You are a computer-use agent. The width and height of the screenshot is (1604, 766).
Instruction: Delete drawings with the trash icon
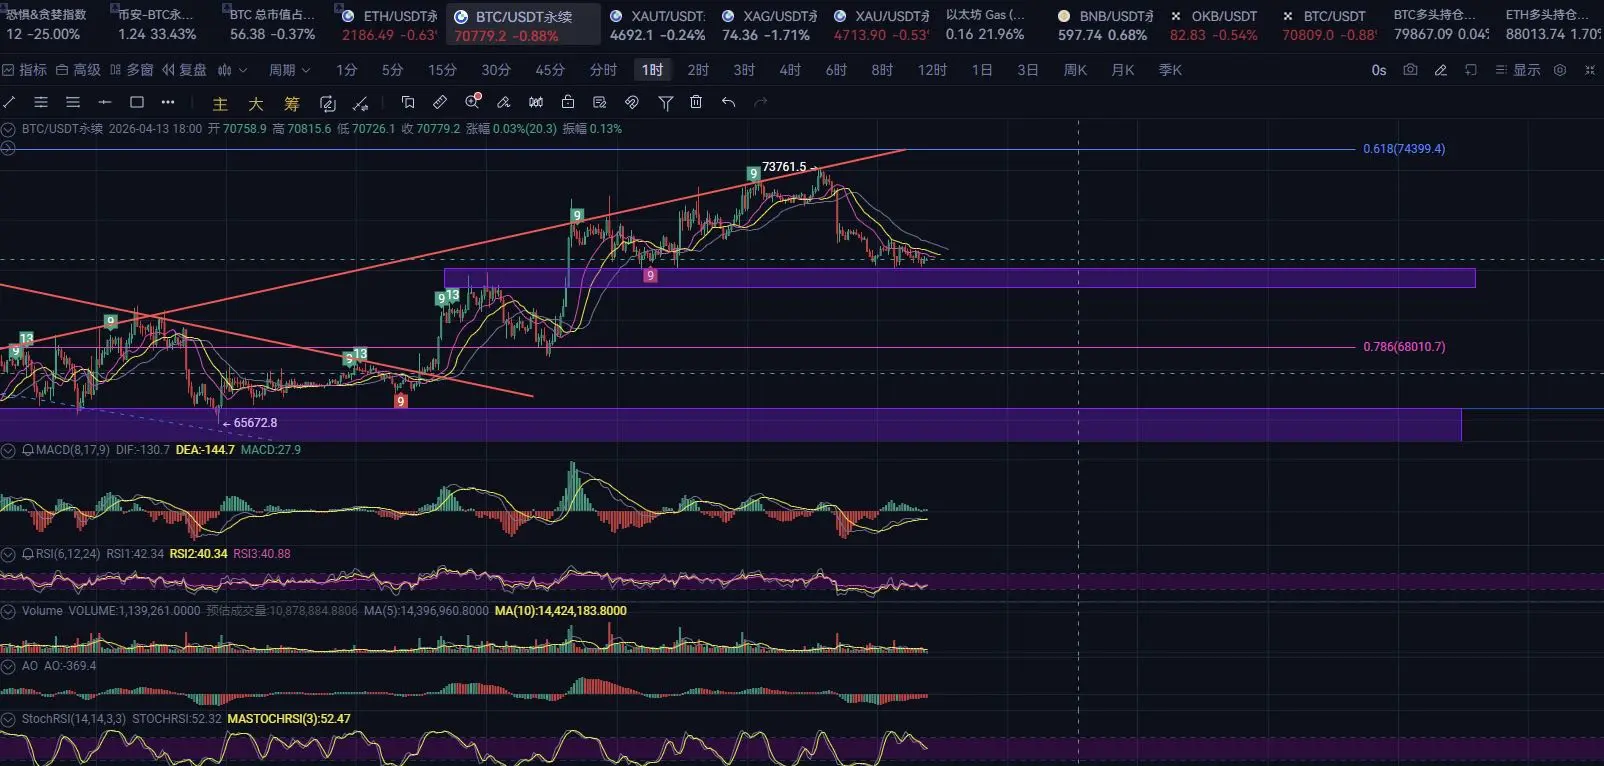tap(696, 102)
